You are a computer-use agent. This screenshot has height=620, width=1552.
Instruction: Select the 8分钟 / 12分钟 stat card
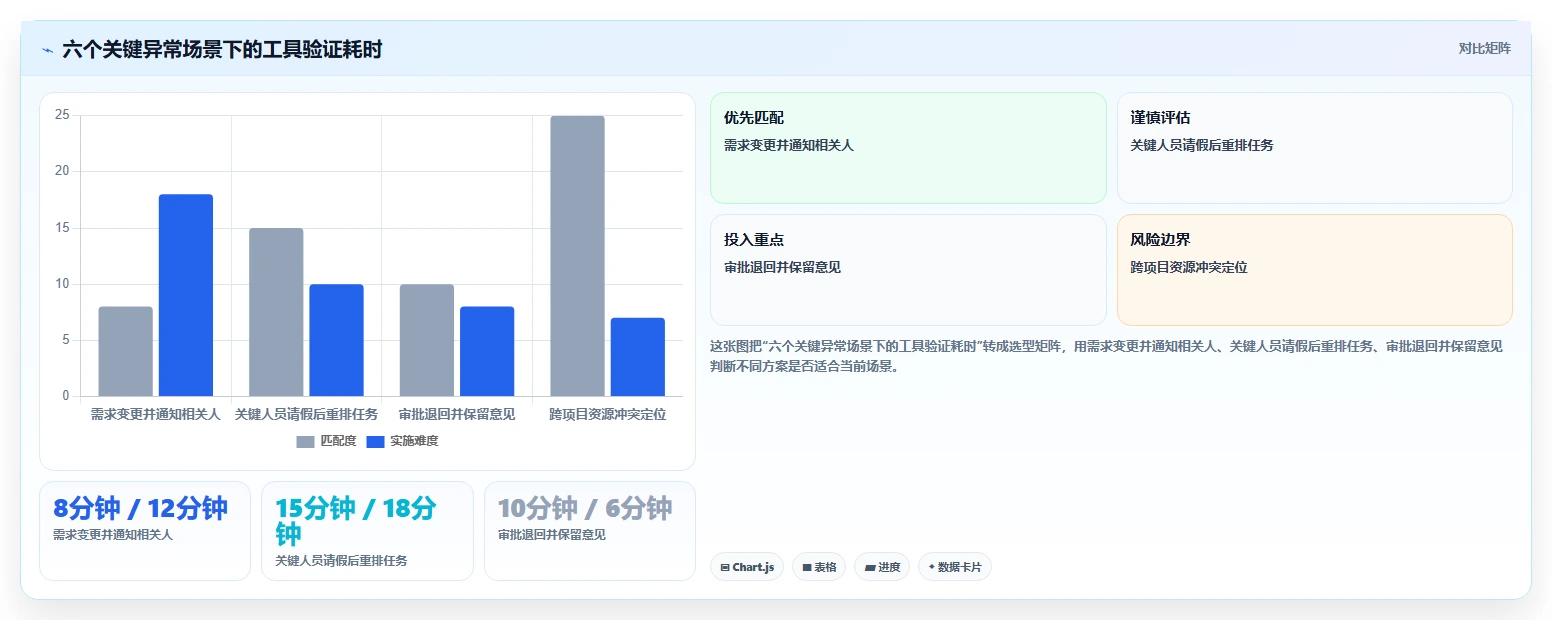pyautogui.click(x=145, y=531)
